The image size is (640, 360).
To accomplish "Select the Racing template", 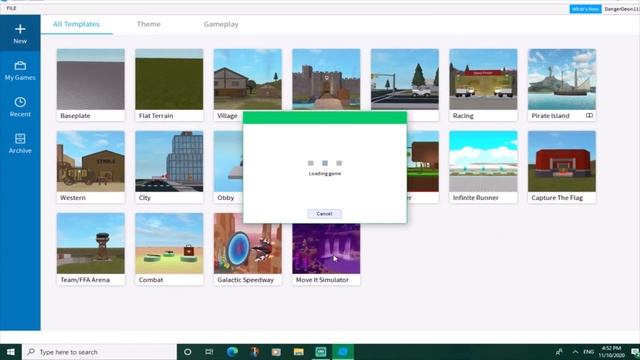I will click(x=483, y=85).
